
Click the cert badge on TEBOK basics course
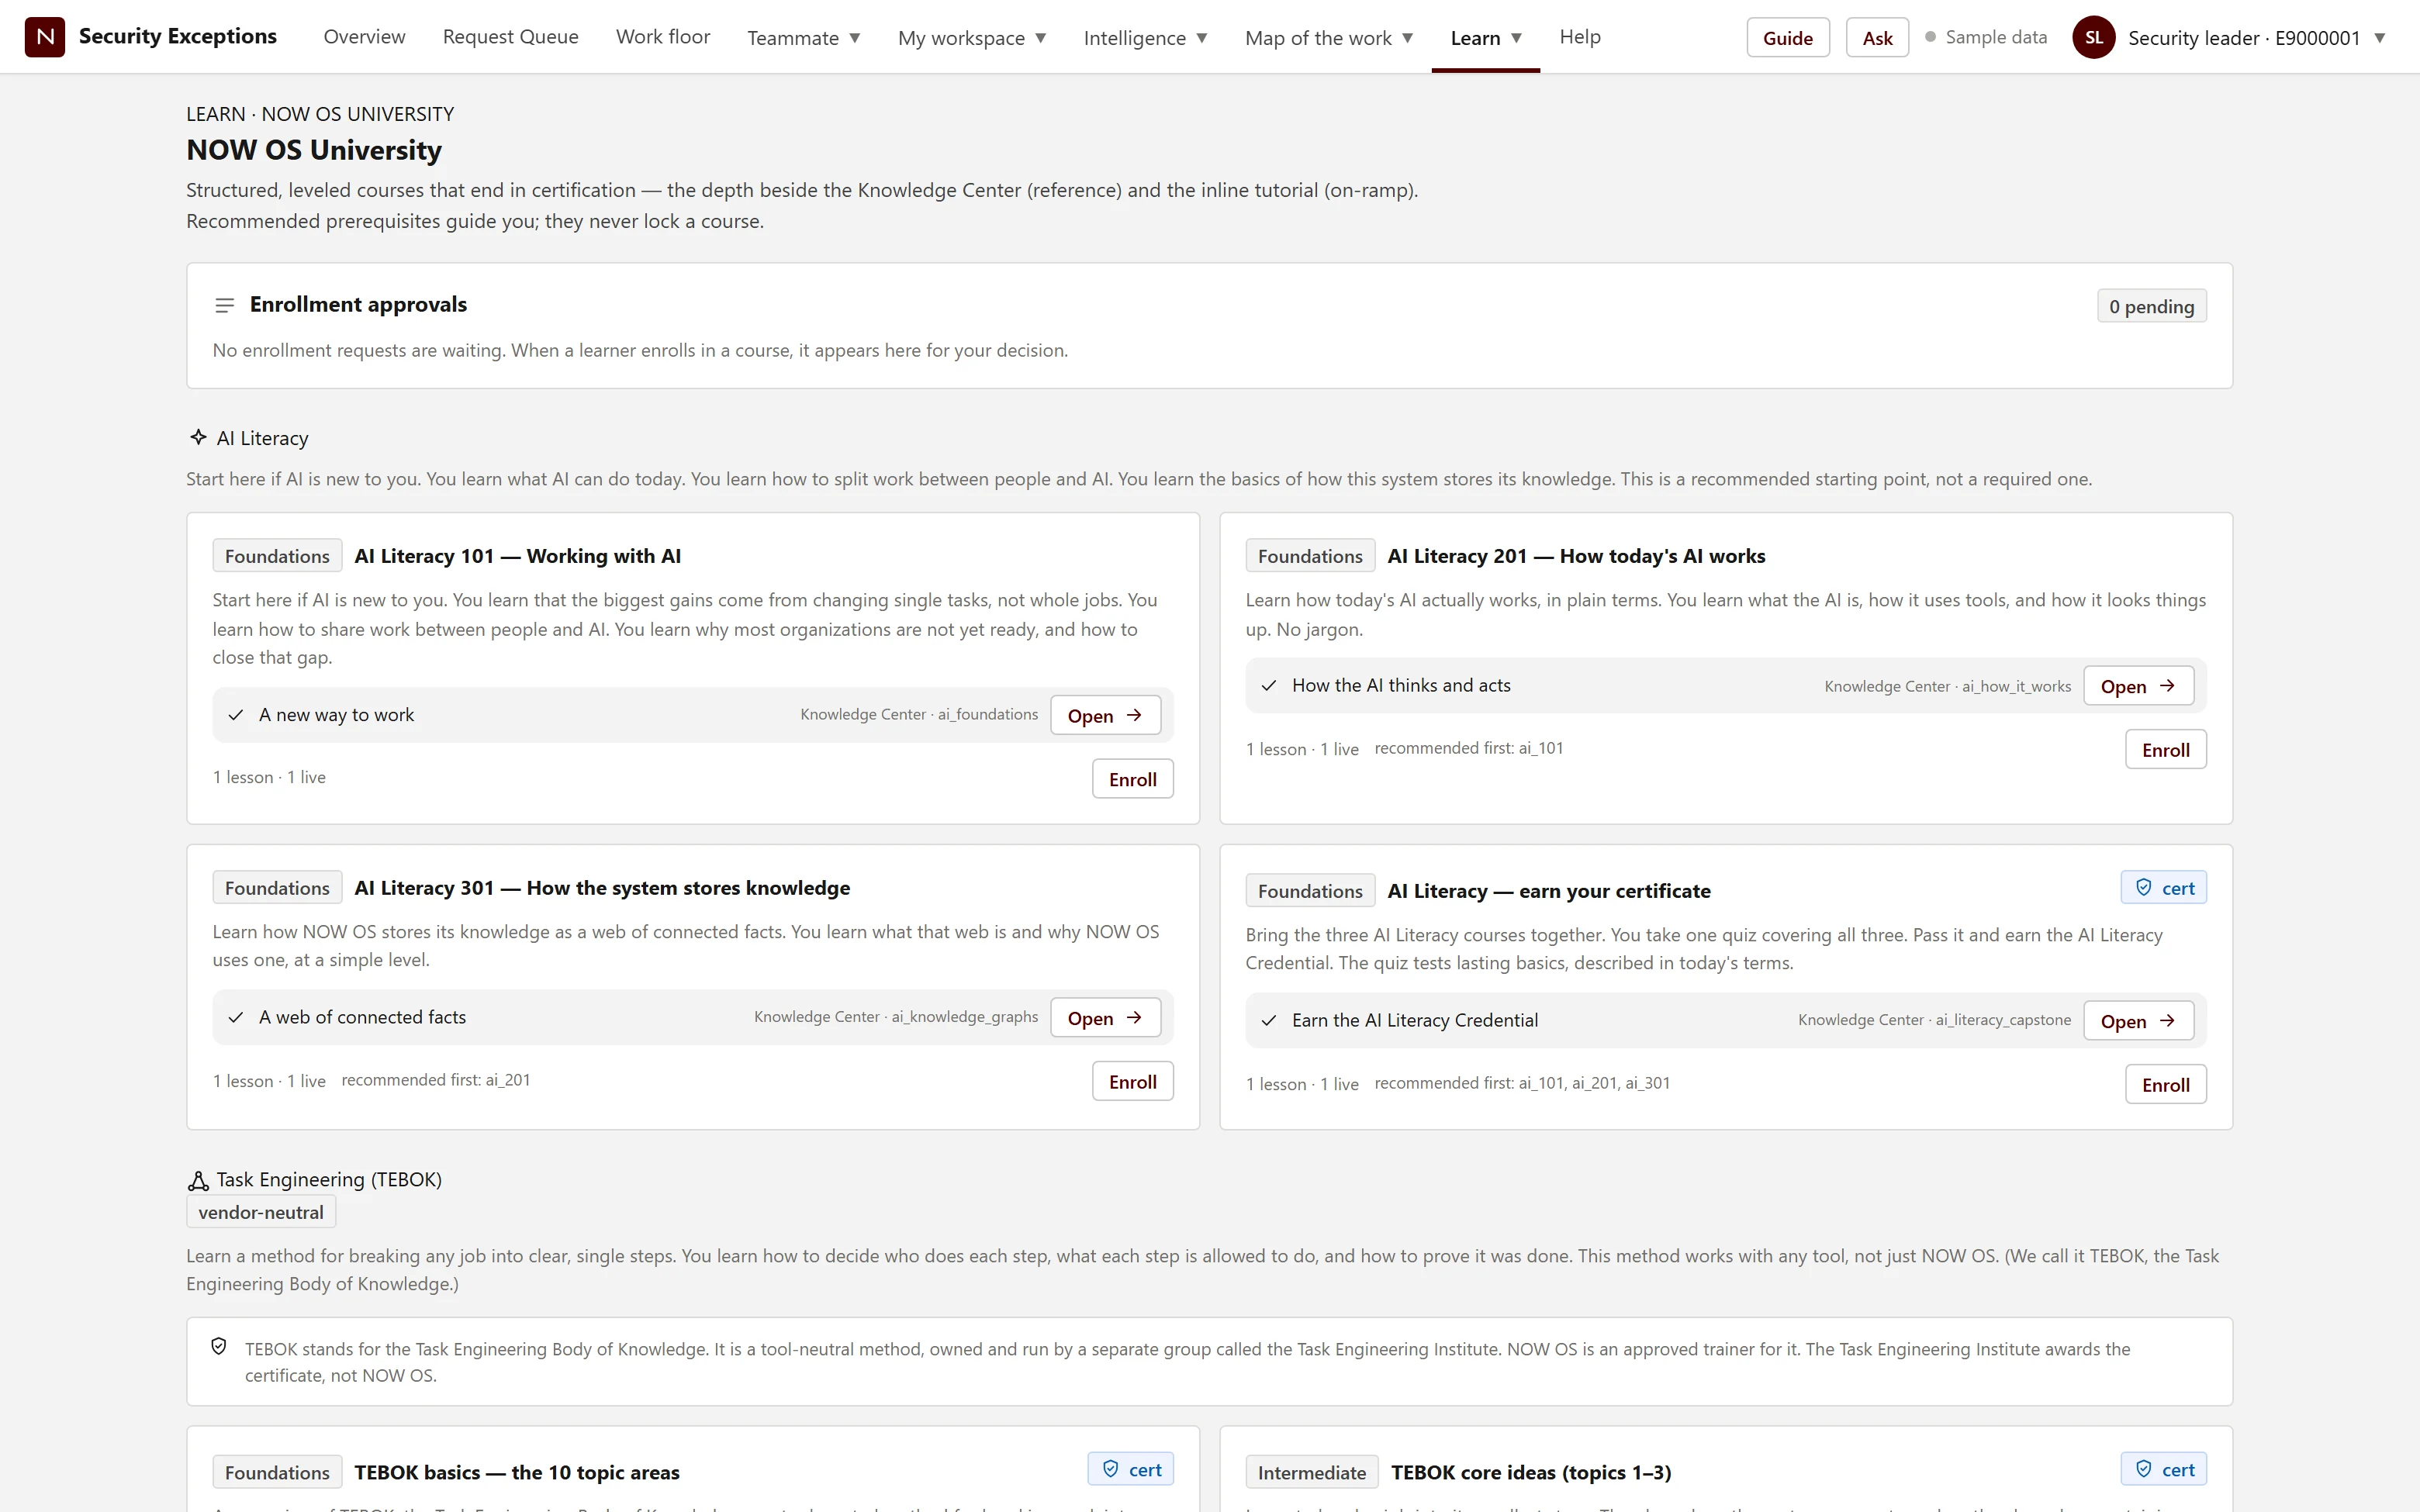point(1131,1470)
